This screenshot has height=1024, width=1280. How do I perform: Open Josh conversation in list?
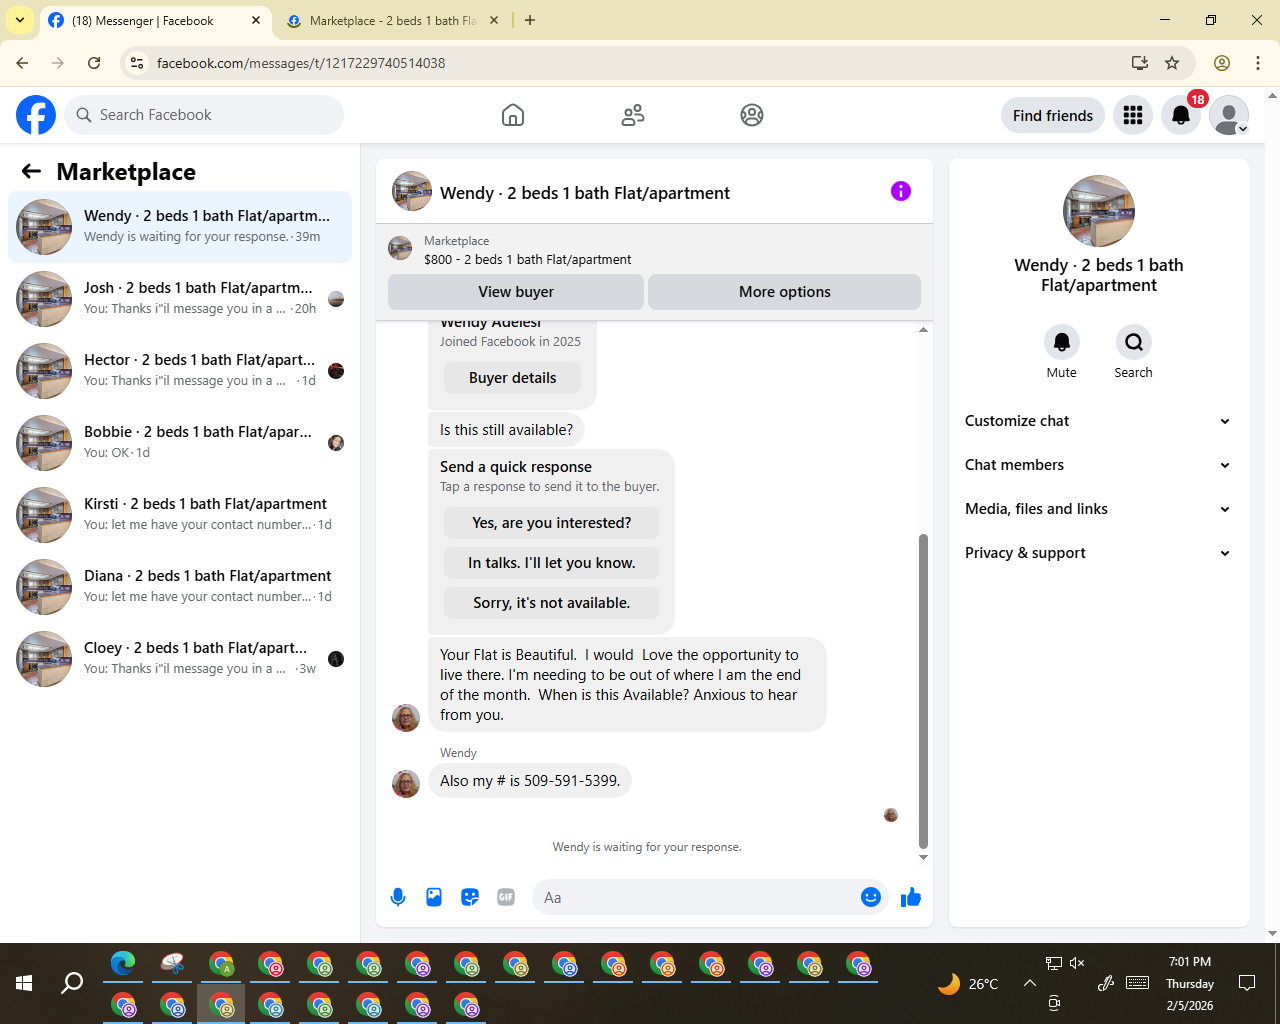point(180,299)
